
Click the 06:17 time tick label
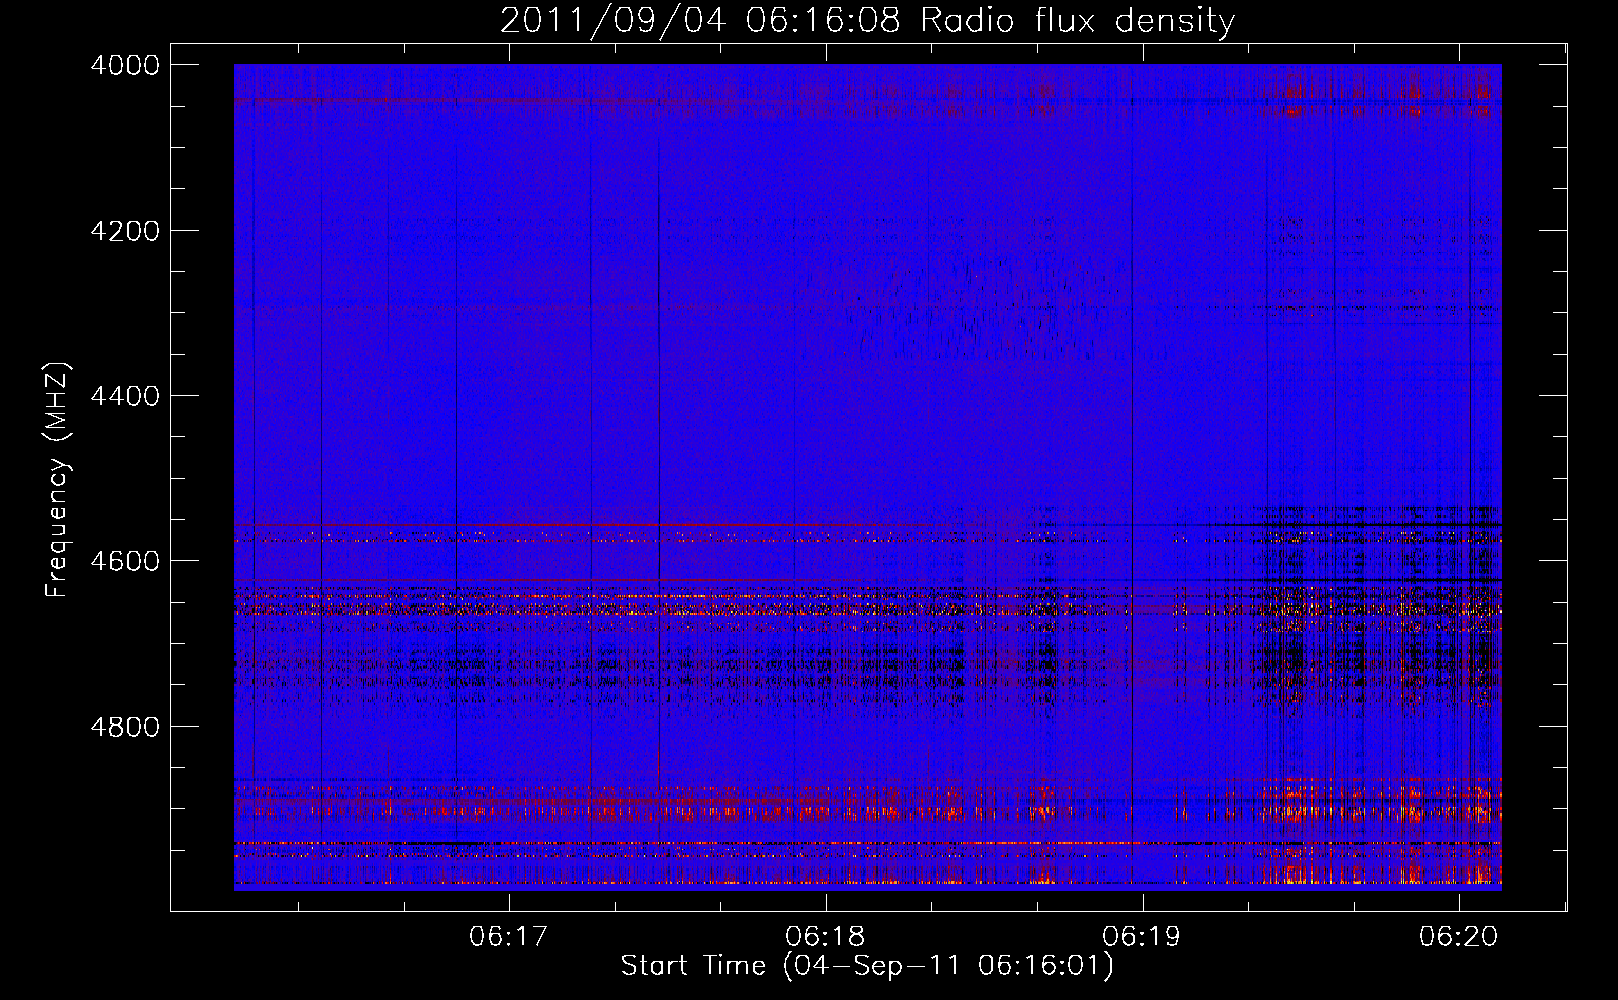(x=509, y=936)
